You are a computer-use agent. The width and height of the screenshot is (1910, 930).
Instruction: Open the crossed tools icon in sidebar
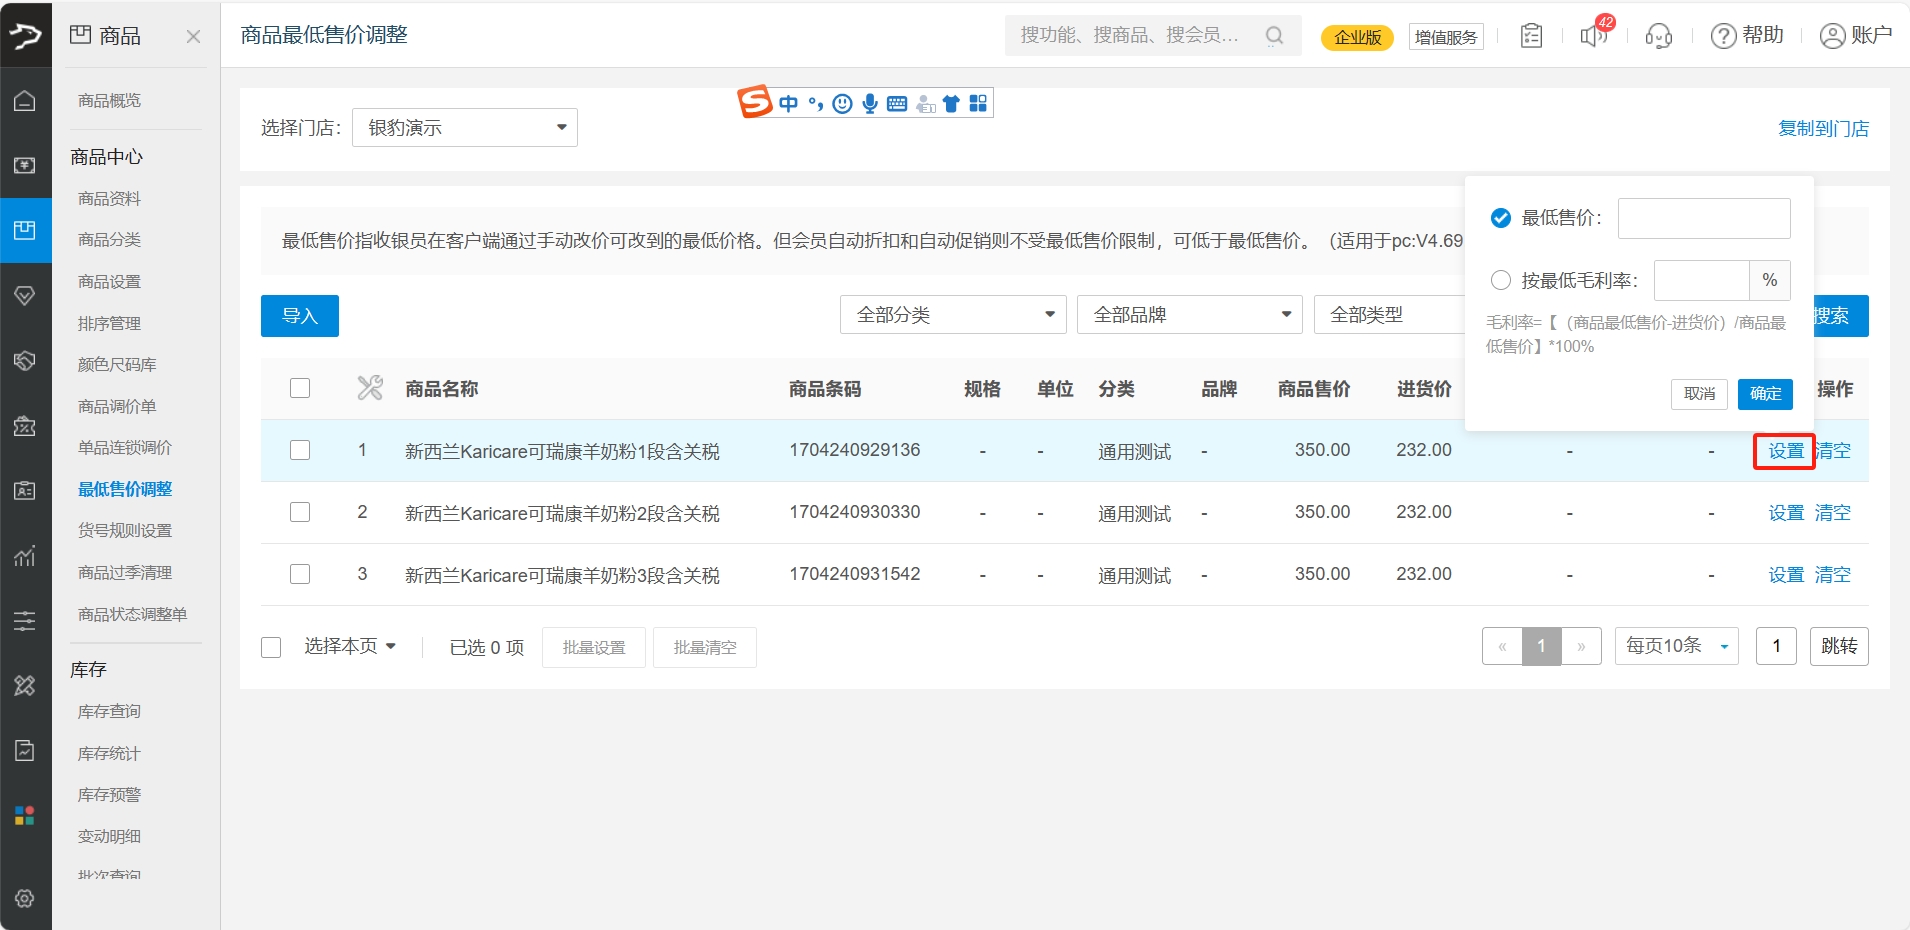(x=25, y=685)
